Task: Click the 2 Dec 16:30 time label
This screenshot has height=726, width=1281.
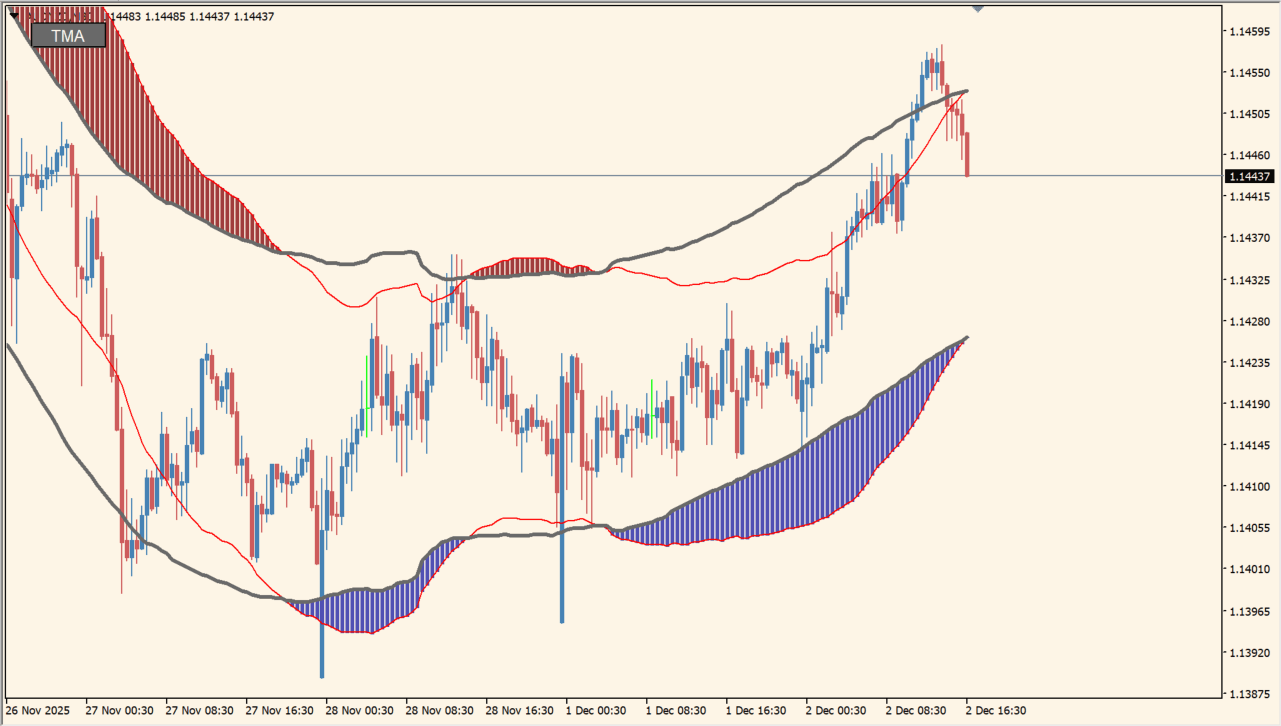Action: [995, 710]
